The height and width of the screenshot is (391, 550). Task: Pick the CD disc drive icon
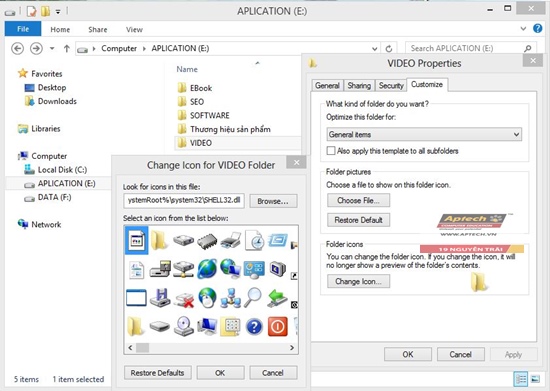[184, 326]
